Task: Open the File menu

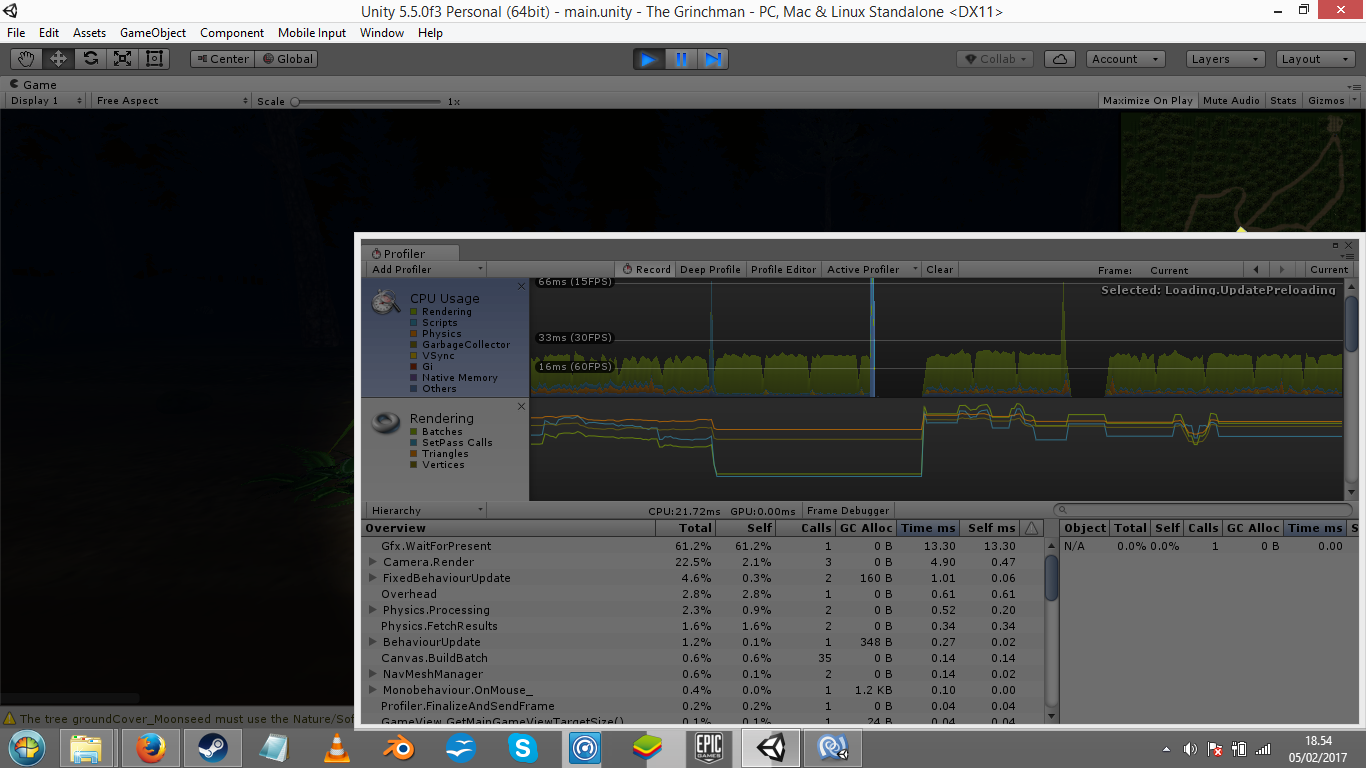Action: (x=16, y=33)
